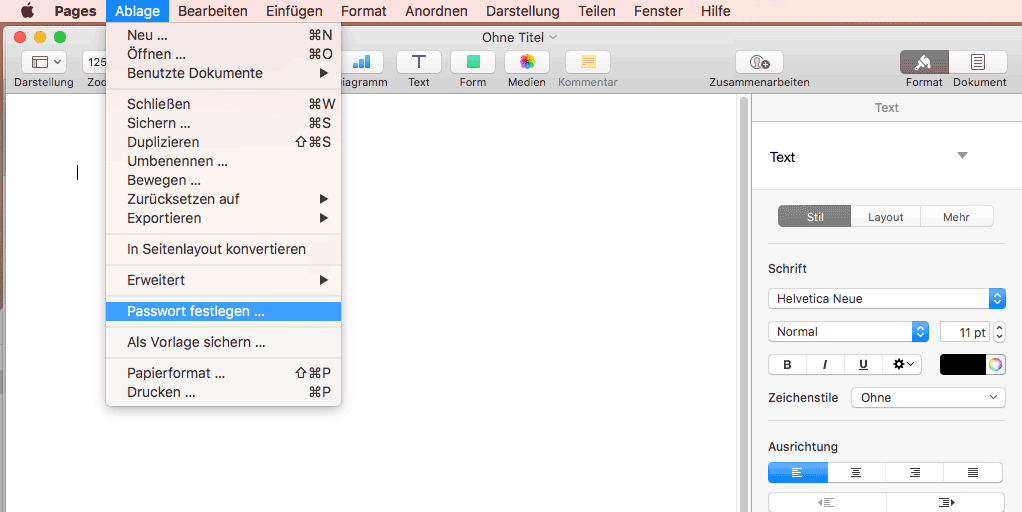Open the Anordnen menu
Screen dimensions: 1022x512
click(436, 11)
